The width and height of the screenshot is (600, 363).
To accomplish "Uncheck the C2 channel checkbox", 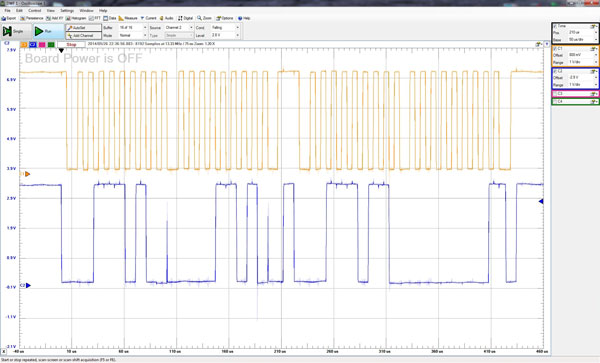I will point(555,72).
